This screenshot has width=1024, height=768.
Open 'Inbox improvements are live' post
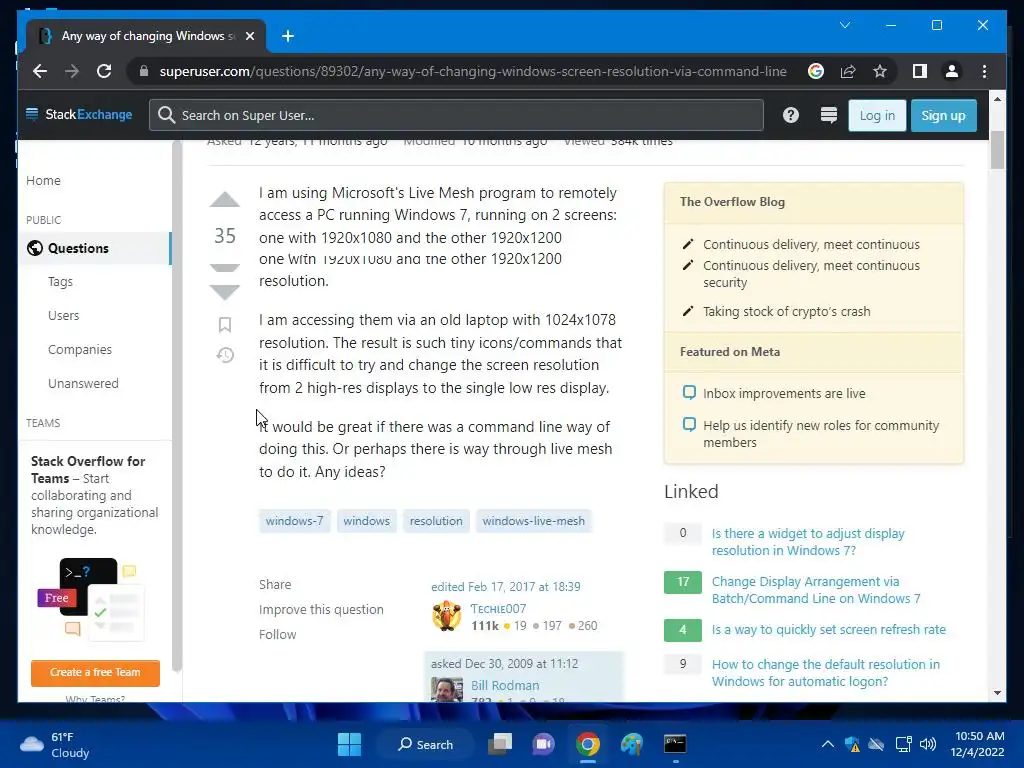(784, 393)
